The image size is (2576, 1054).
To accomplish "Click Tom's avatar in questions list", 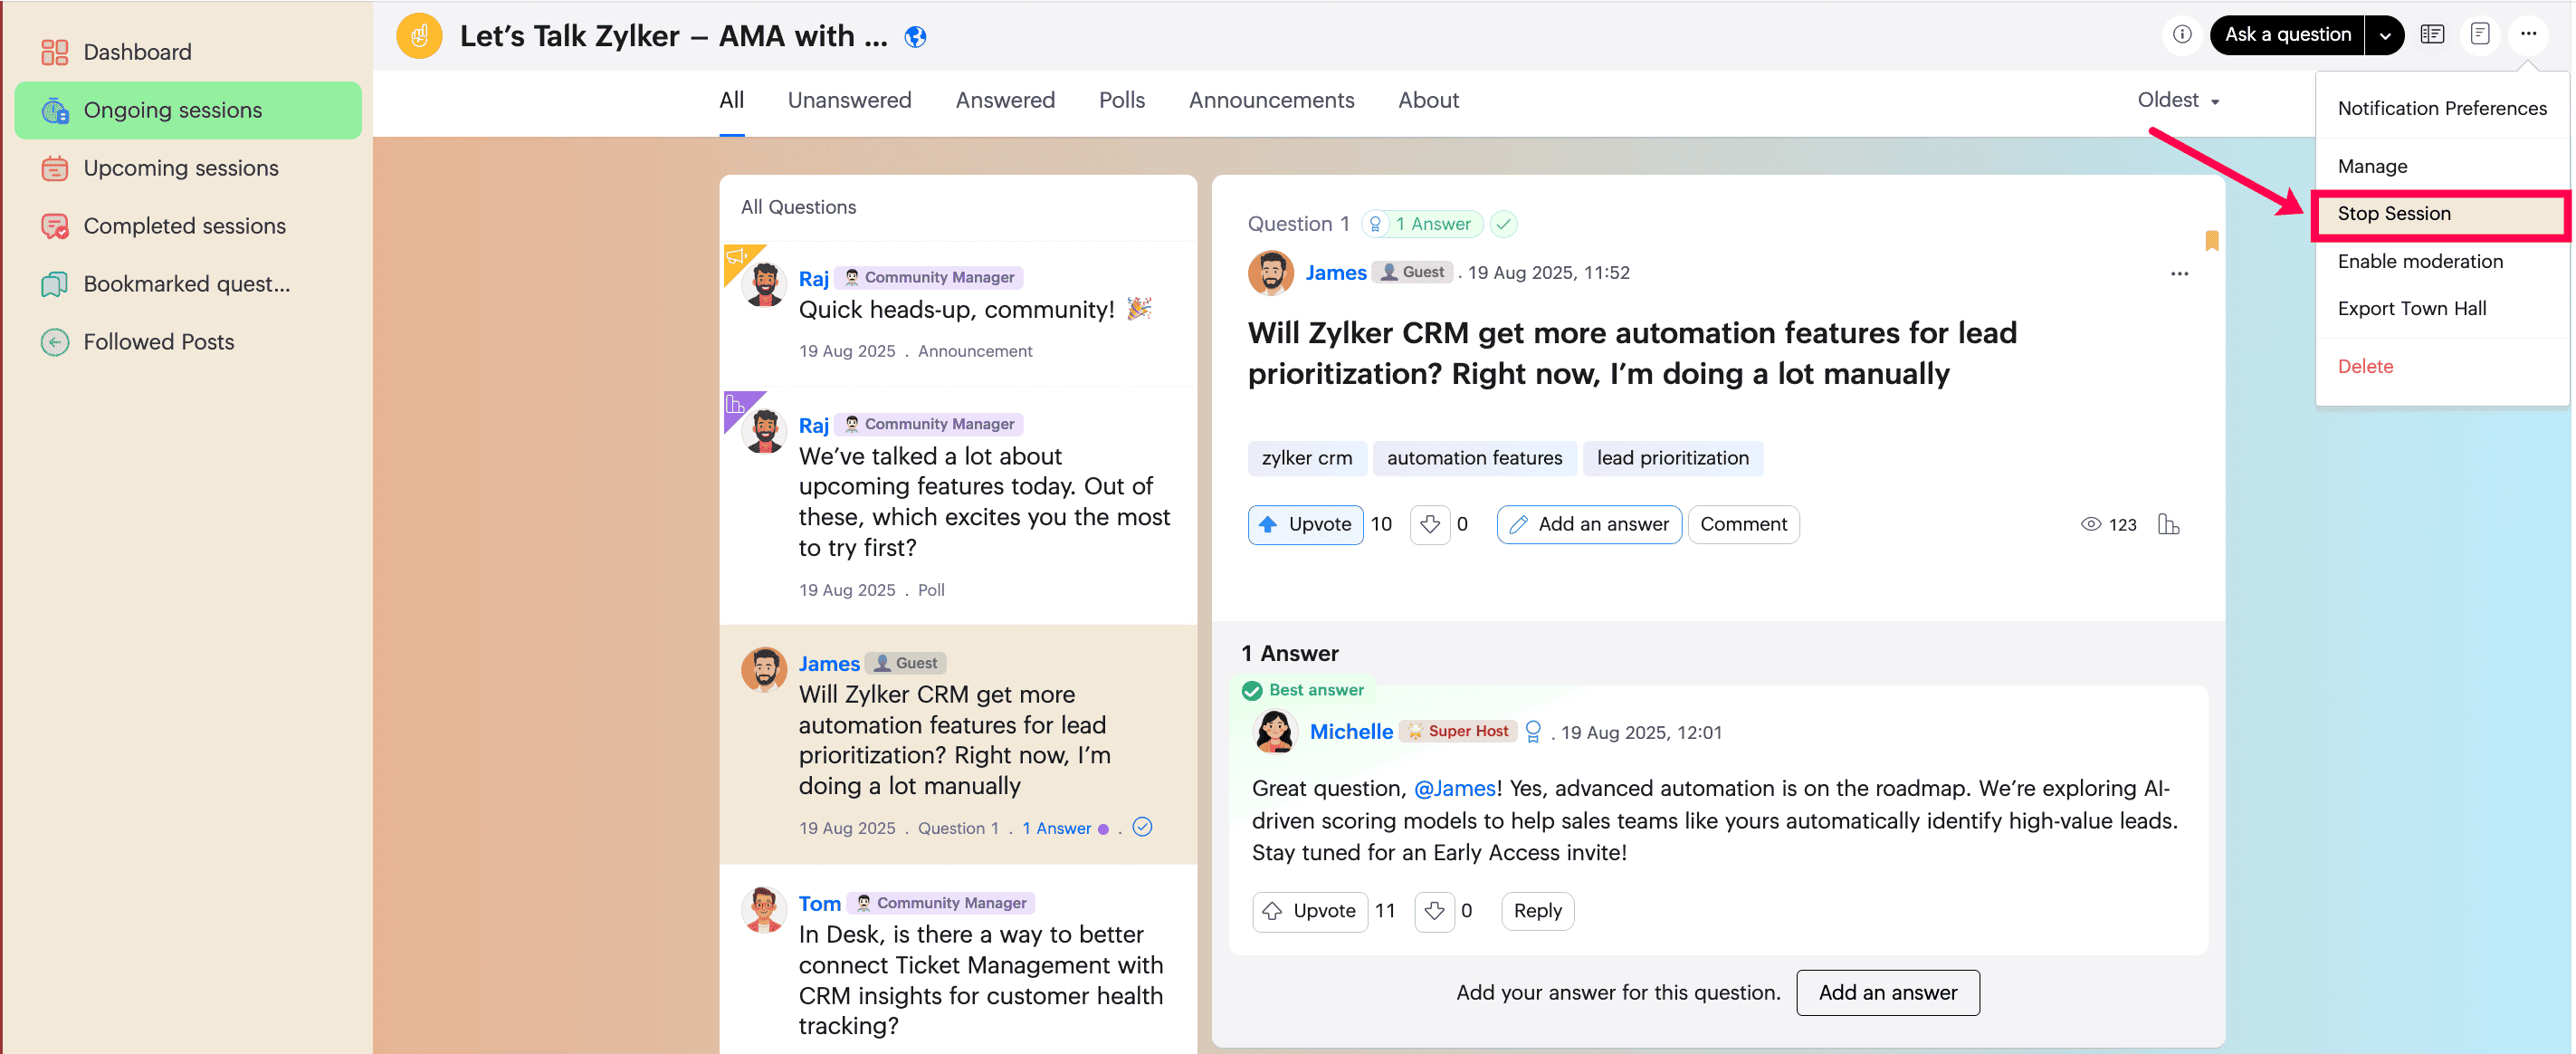I will tap(764, 909).
